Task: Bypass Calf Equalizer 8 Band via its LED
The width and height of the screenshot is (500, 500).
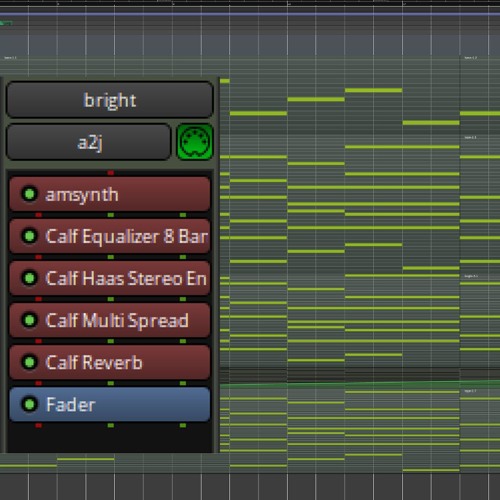Action: coord(29,236)
